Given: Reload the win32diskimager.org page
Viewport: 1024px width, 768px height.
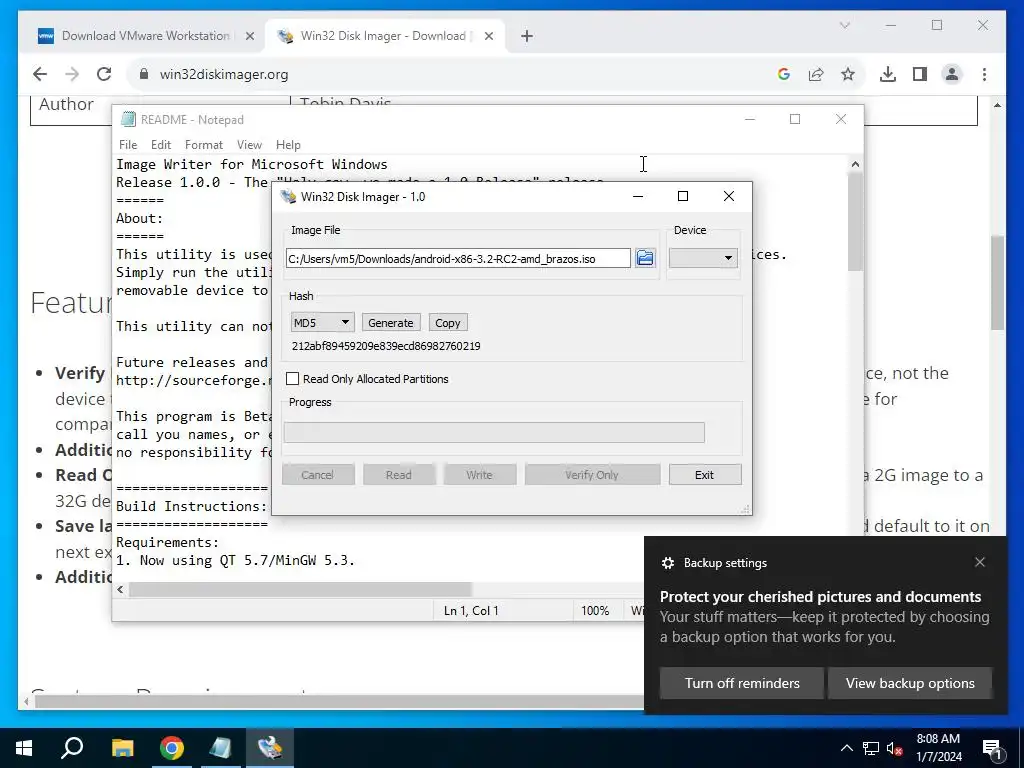Looking at the screenshot, I should 104,74.
